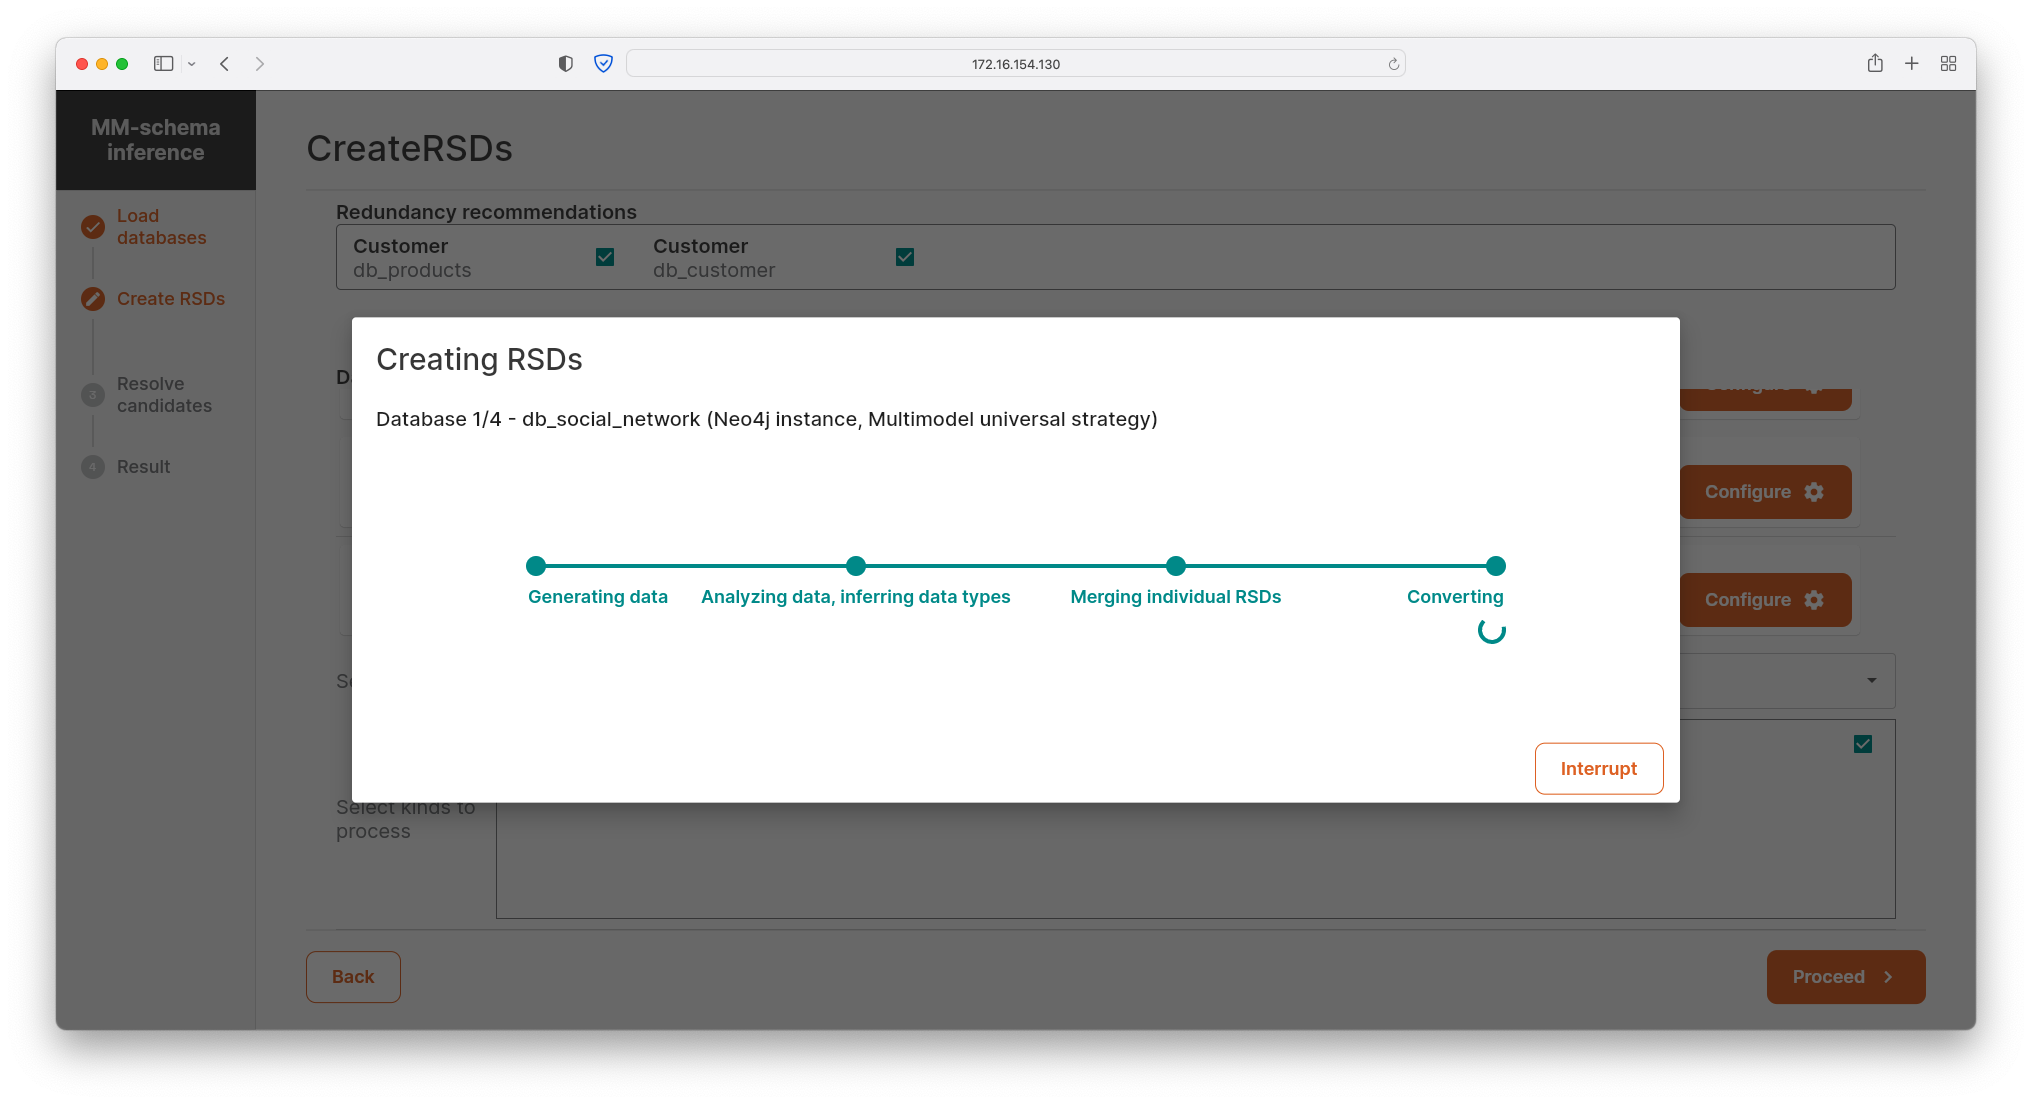Click the Result step icon

92,466
